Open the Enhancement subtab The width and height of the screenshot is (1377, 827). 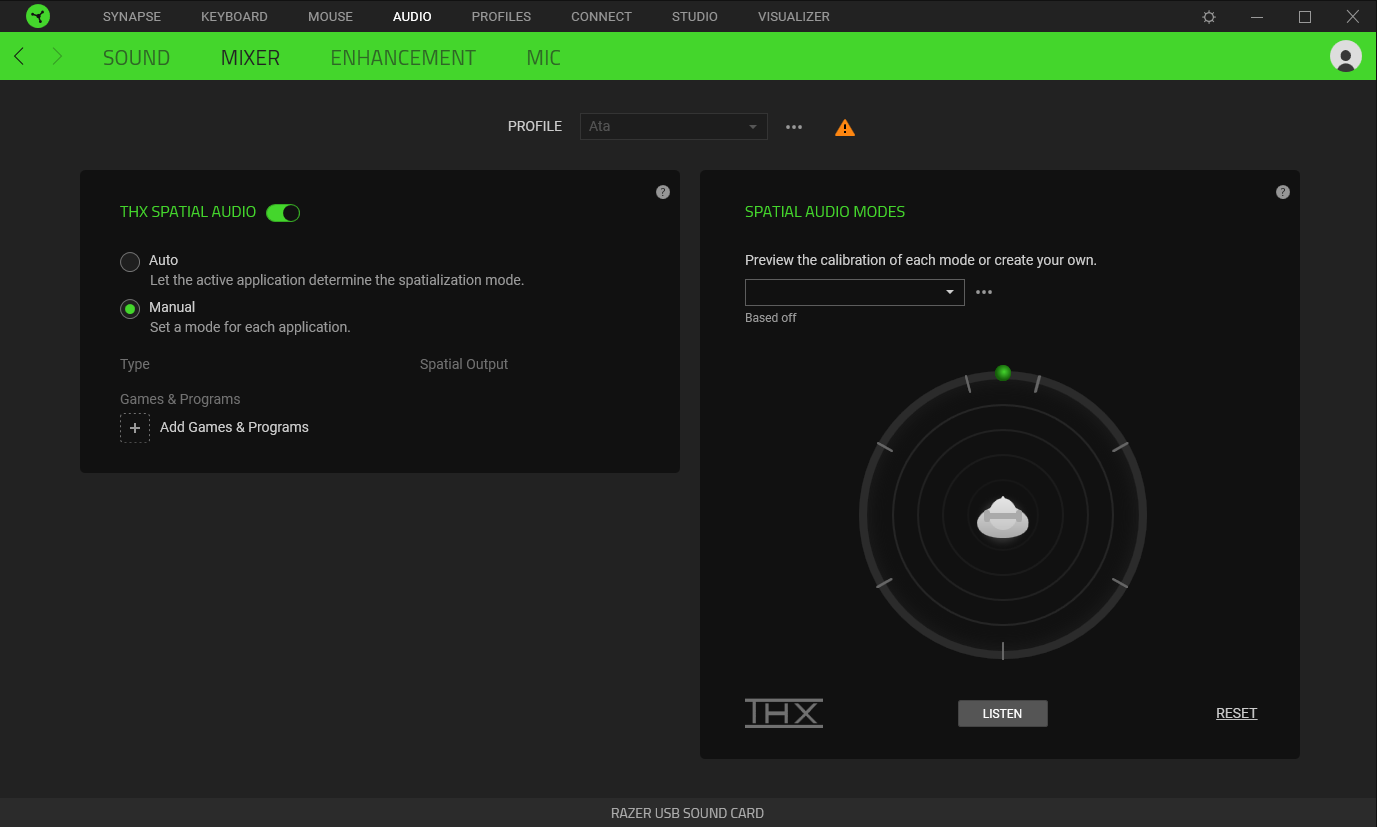pyautogui.click(x=403, y=58)
